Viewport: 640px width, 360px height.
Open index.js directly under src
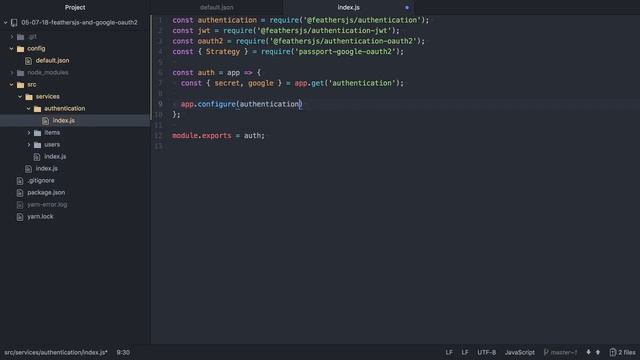[47, 168]
